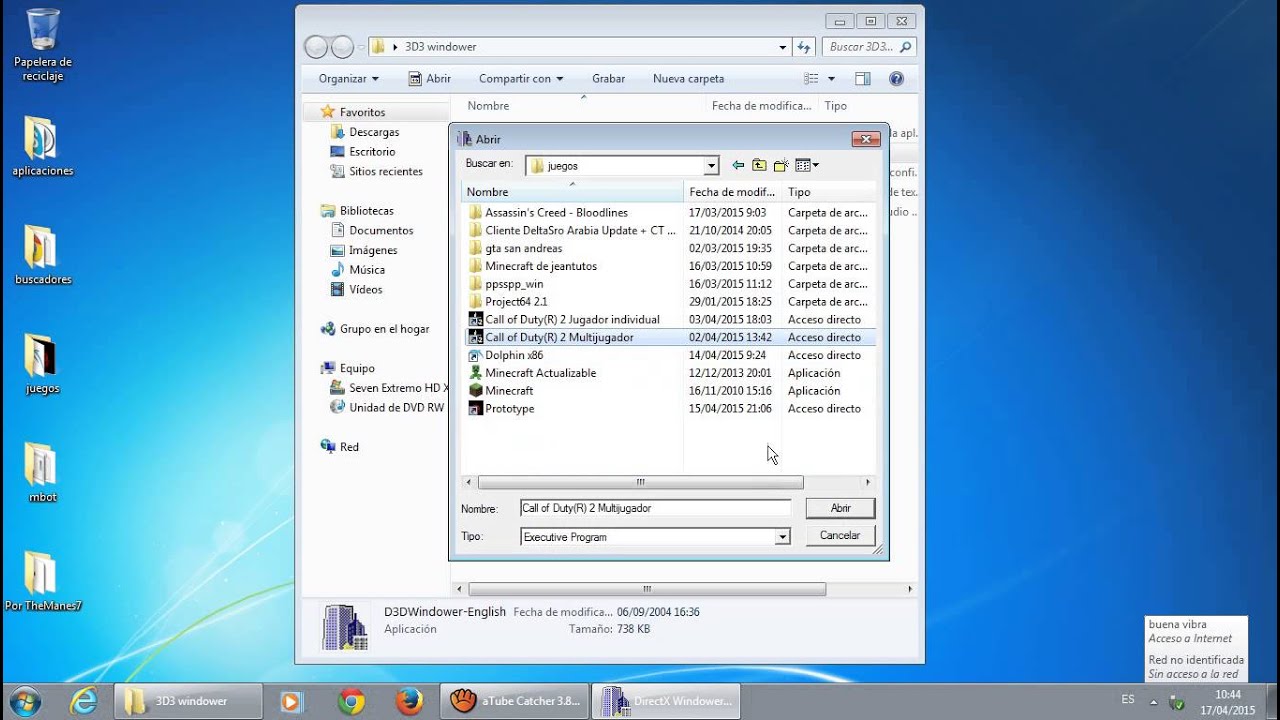Click Abrir in the Explorer toolbar

pos(430,78)
